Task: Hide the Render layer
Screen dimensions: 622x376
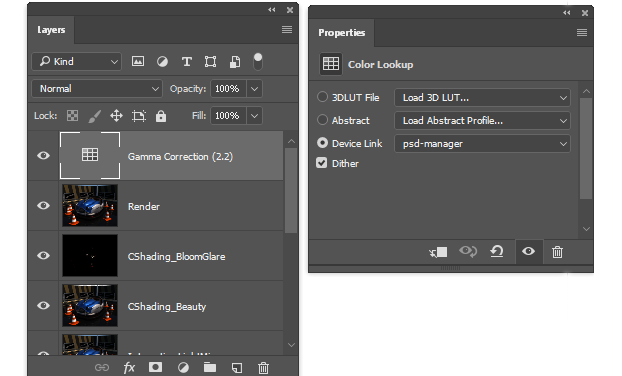Action: coord(43,205)
